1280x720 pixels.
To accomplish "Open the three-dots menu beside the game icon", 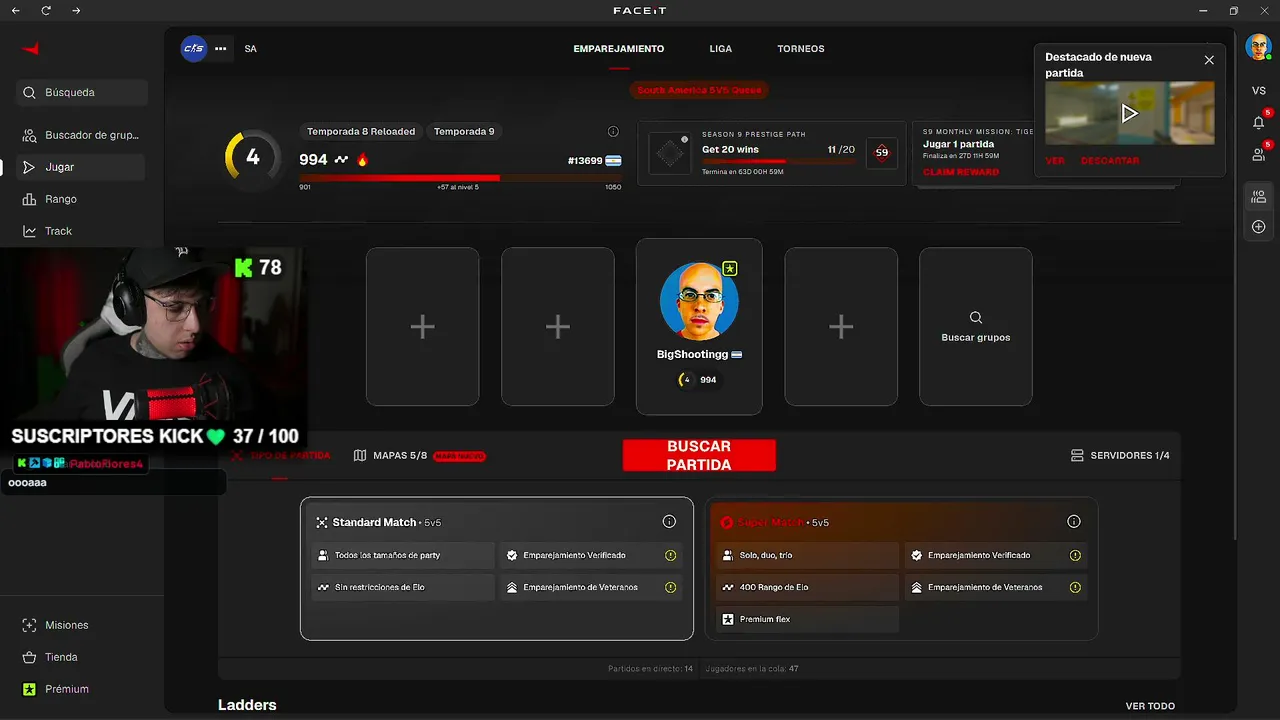I will [x=221, y=48].
